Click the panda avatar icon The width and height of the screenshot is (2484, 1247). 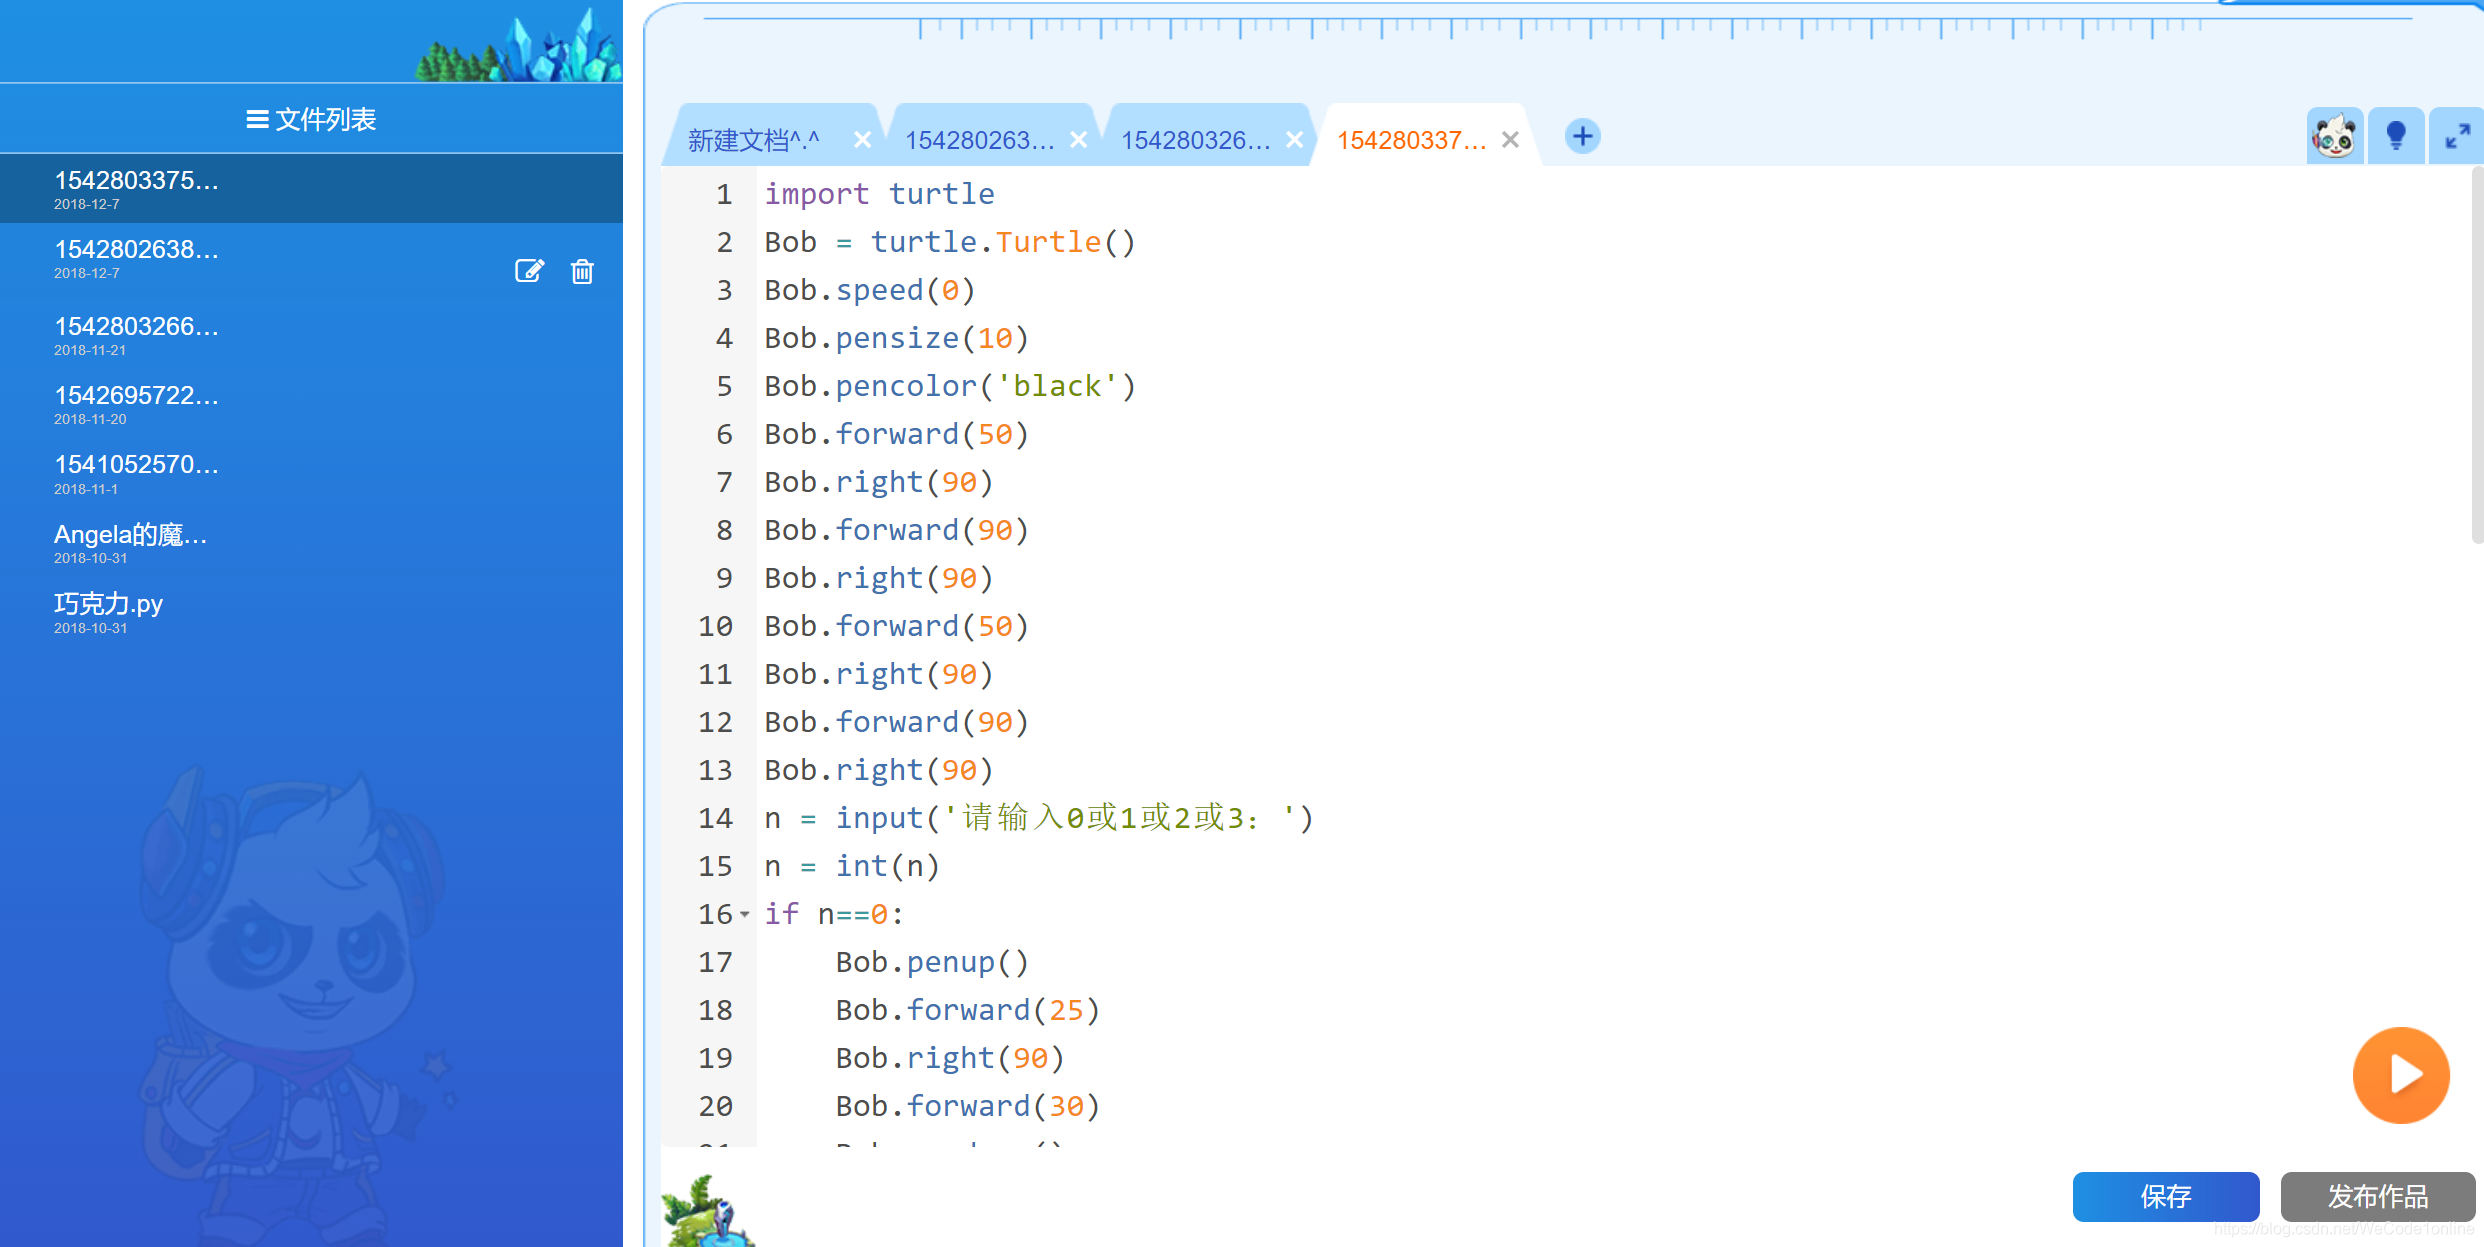(x=2334, y=136)
